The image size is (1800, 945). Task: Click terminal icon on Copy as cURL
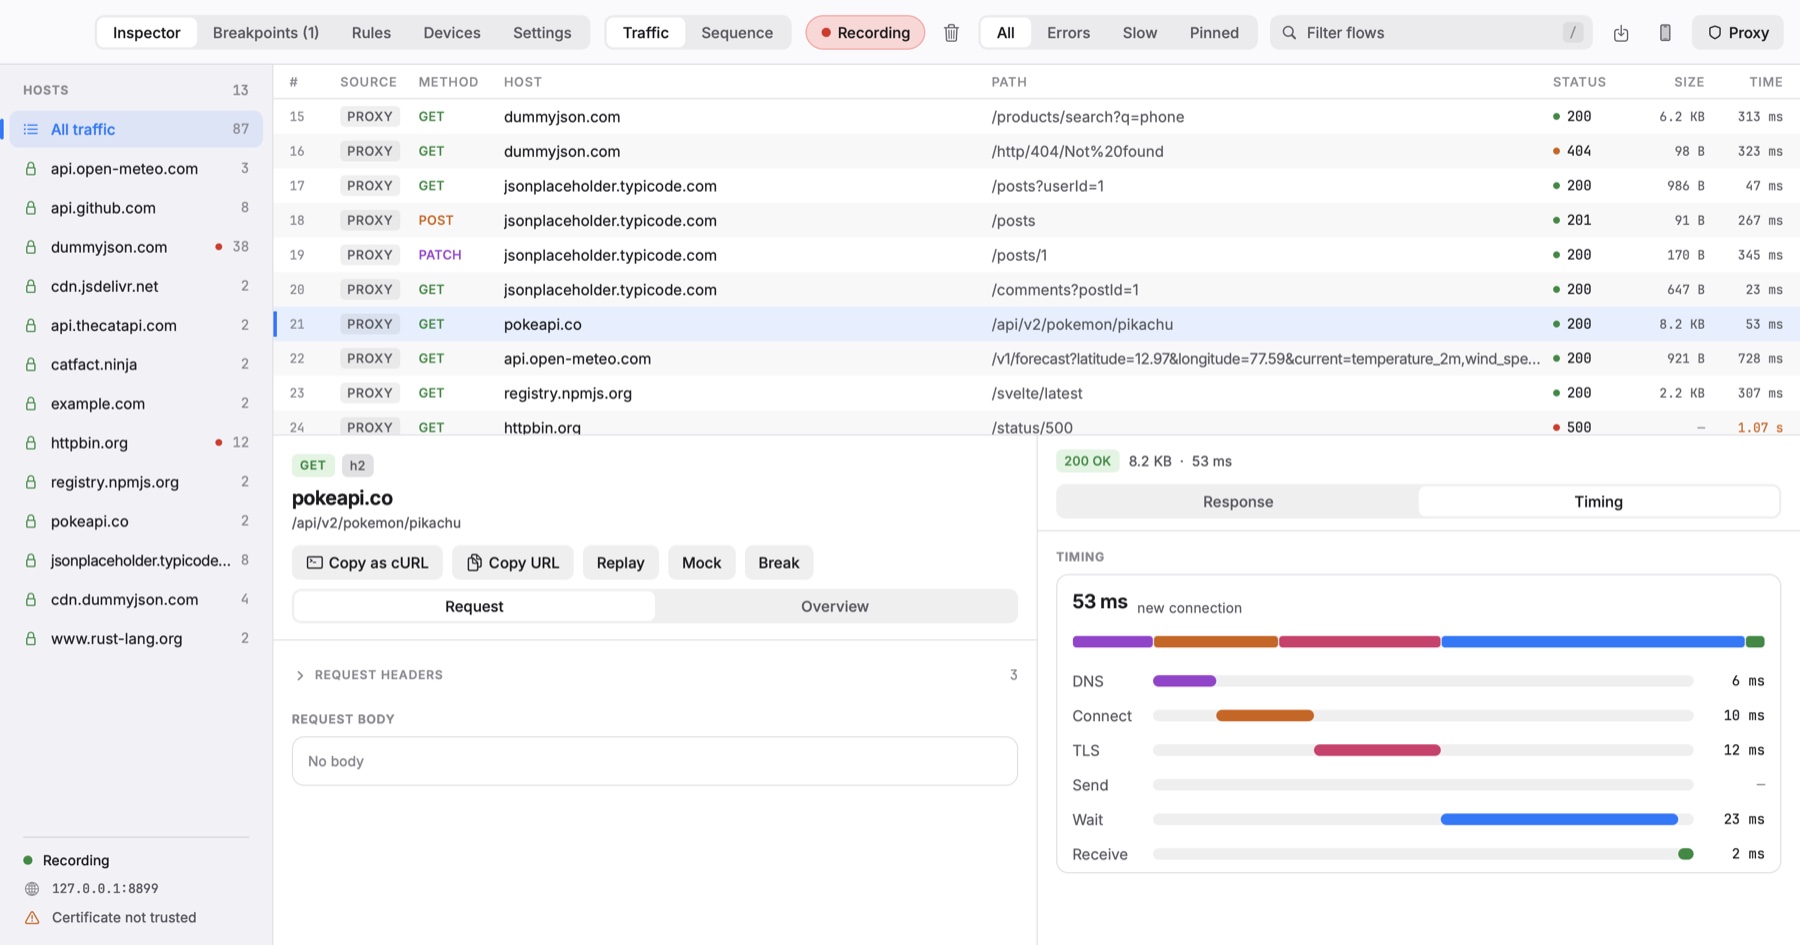pos(314,563)
